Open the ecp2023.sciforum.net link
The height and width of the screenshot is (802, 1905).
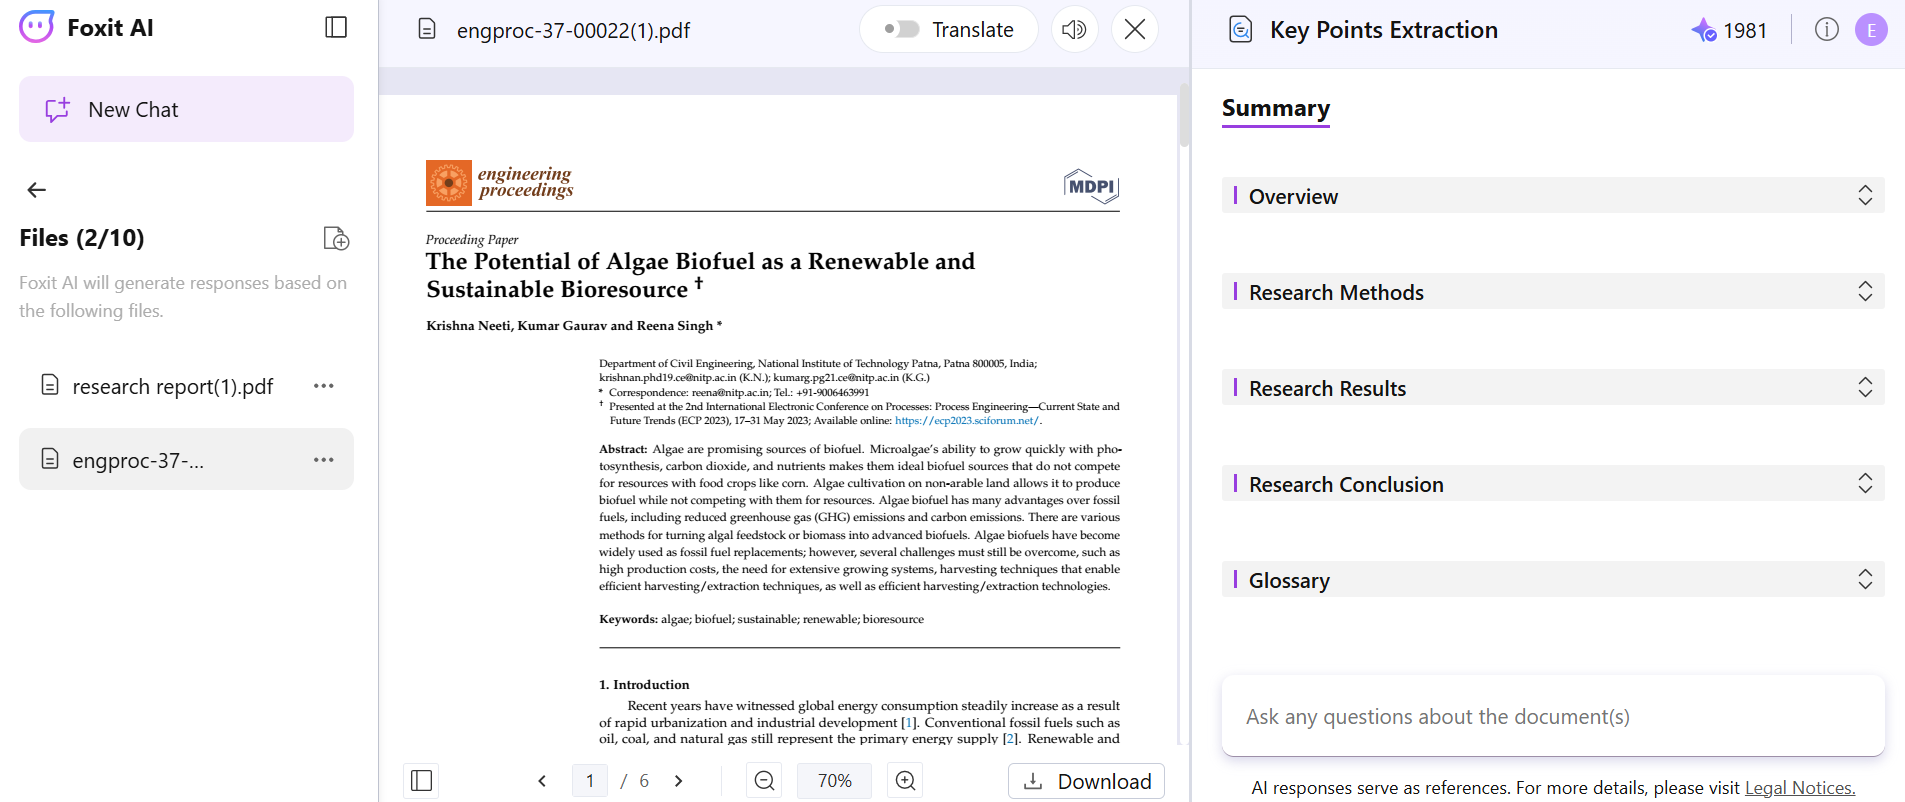point(966,421)
